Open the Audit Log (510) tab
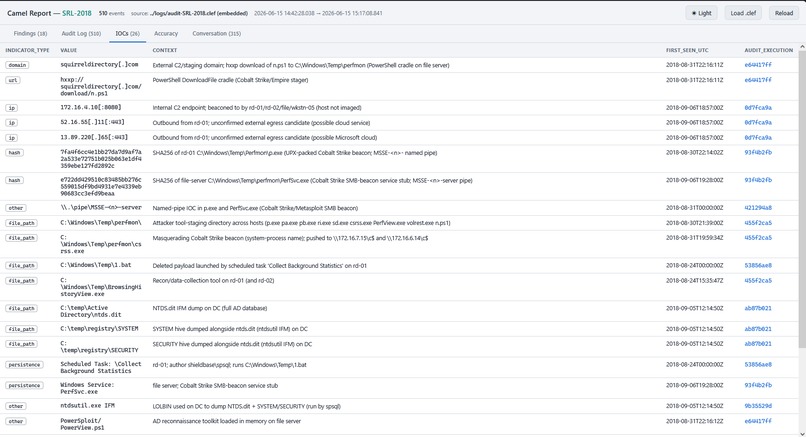The width and height of the screenshot is (806, 437). [81, 33]
